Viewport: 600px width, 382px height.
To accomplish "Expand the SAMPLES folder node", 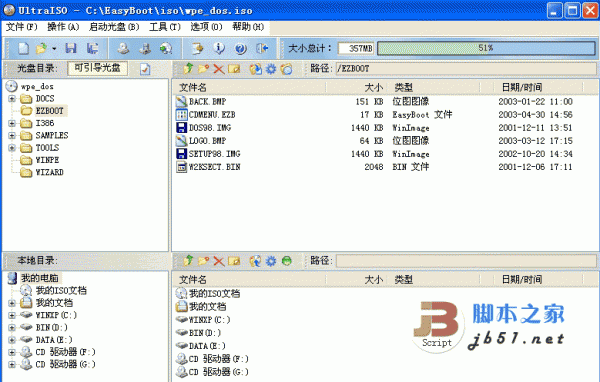I will point(12,135).
